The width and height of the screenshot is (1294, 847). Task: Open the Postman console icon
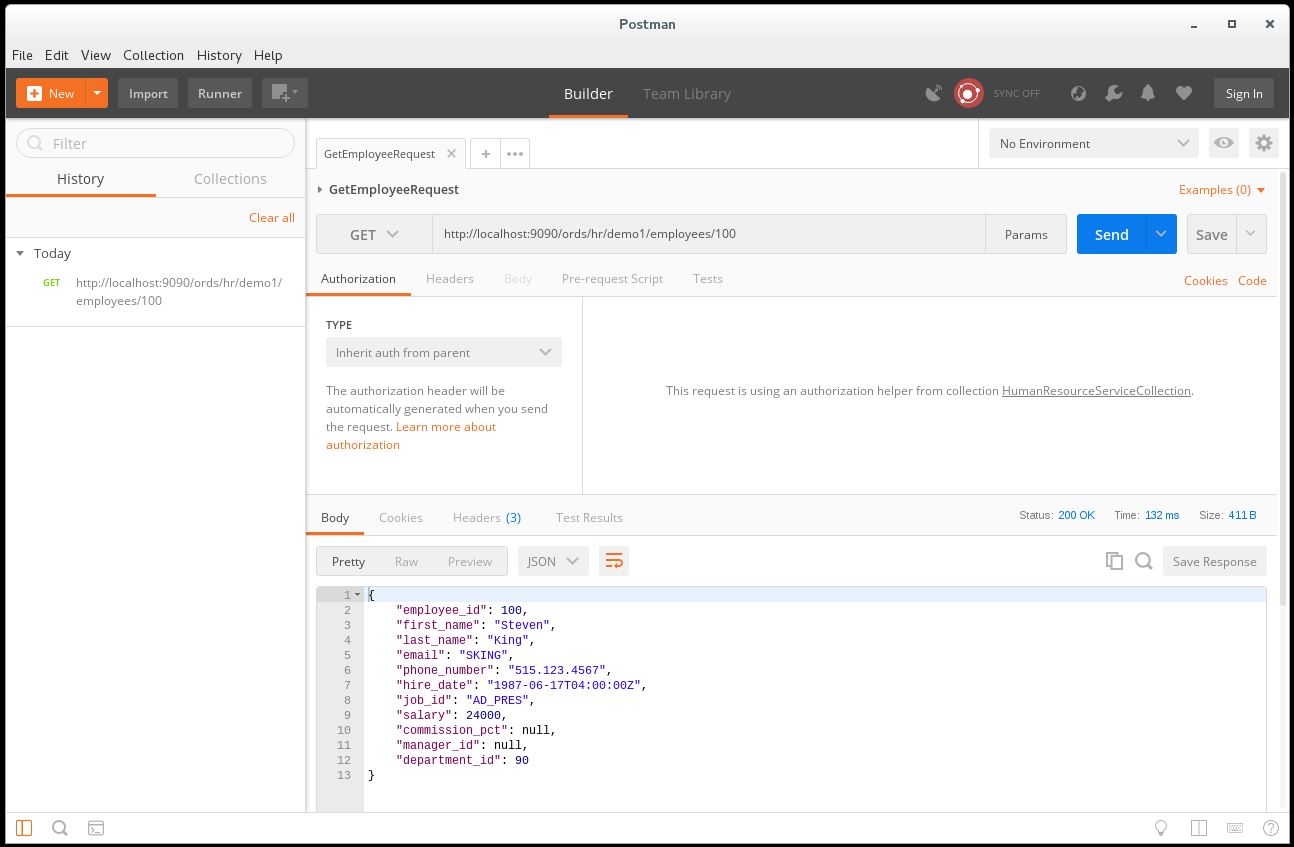96,828
